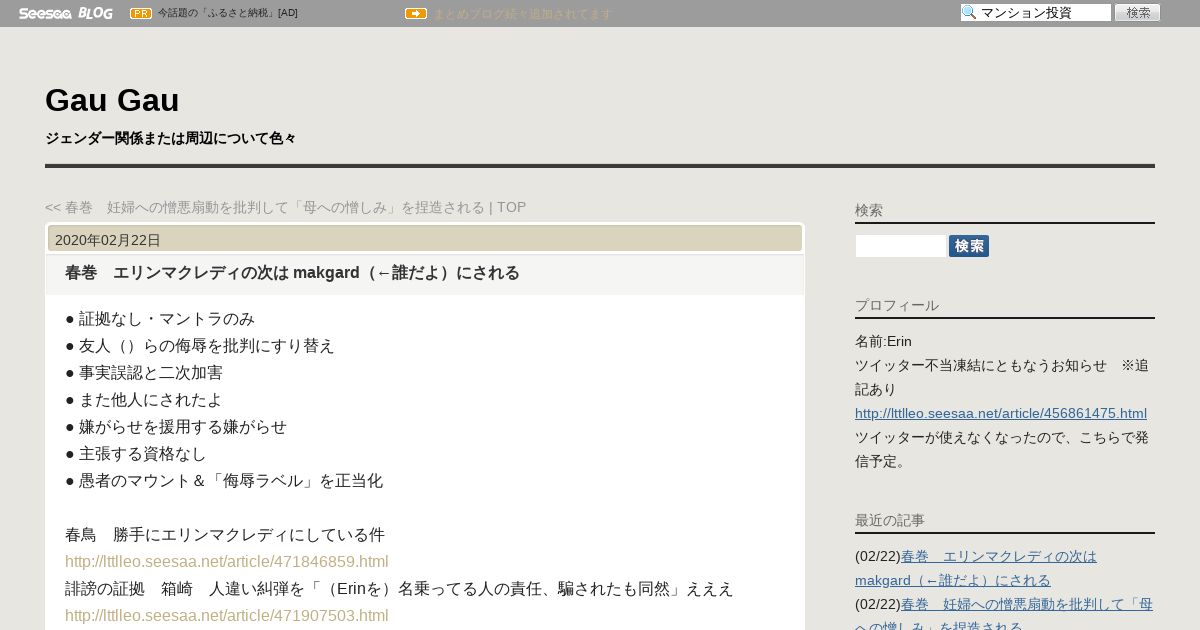Open recent article エリンマクレディの次は makgard in sidebar
The image size is (1200, 630).
[x=976, y=568]
